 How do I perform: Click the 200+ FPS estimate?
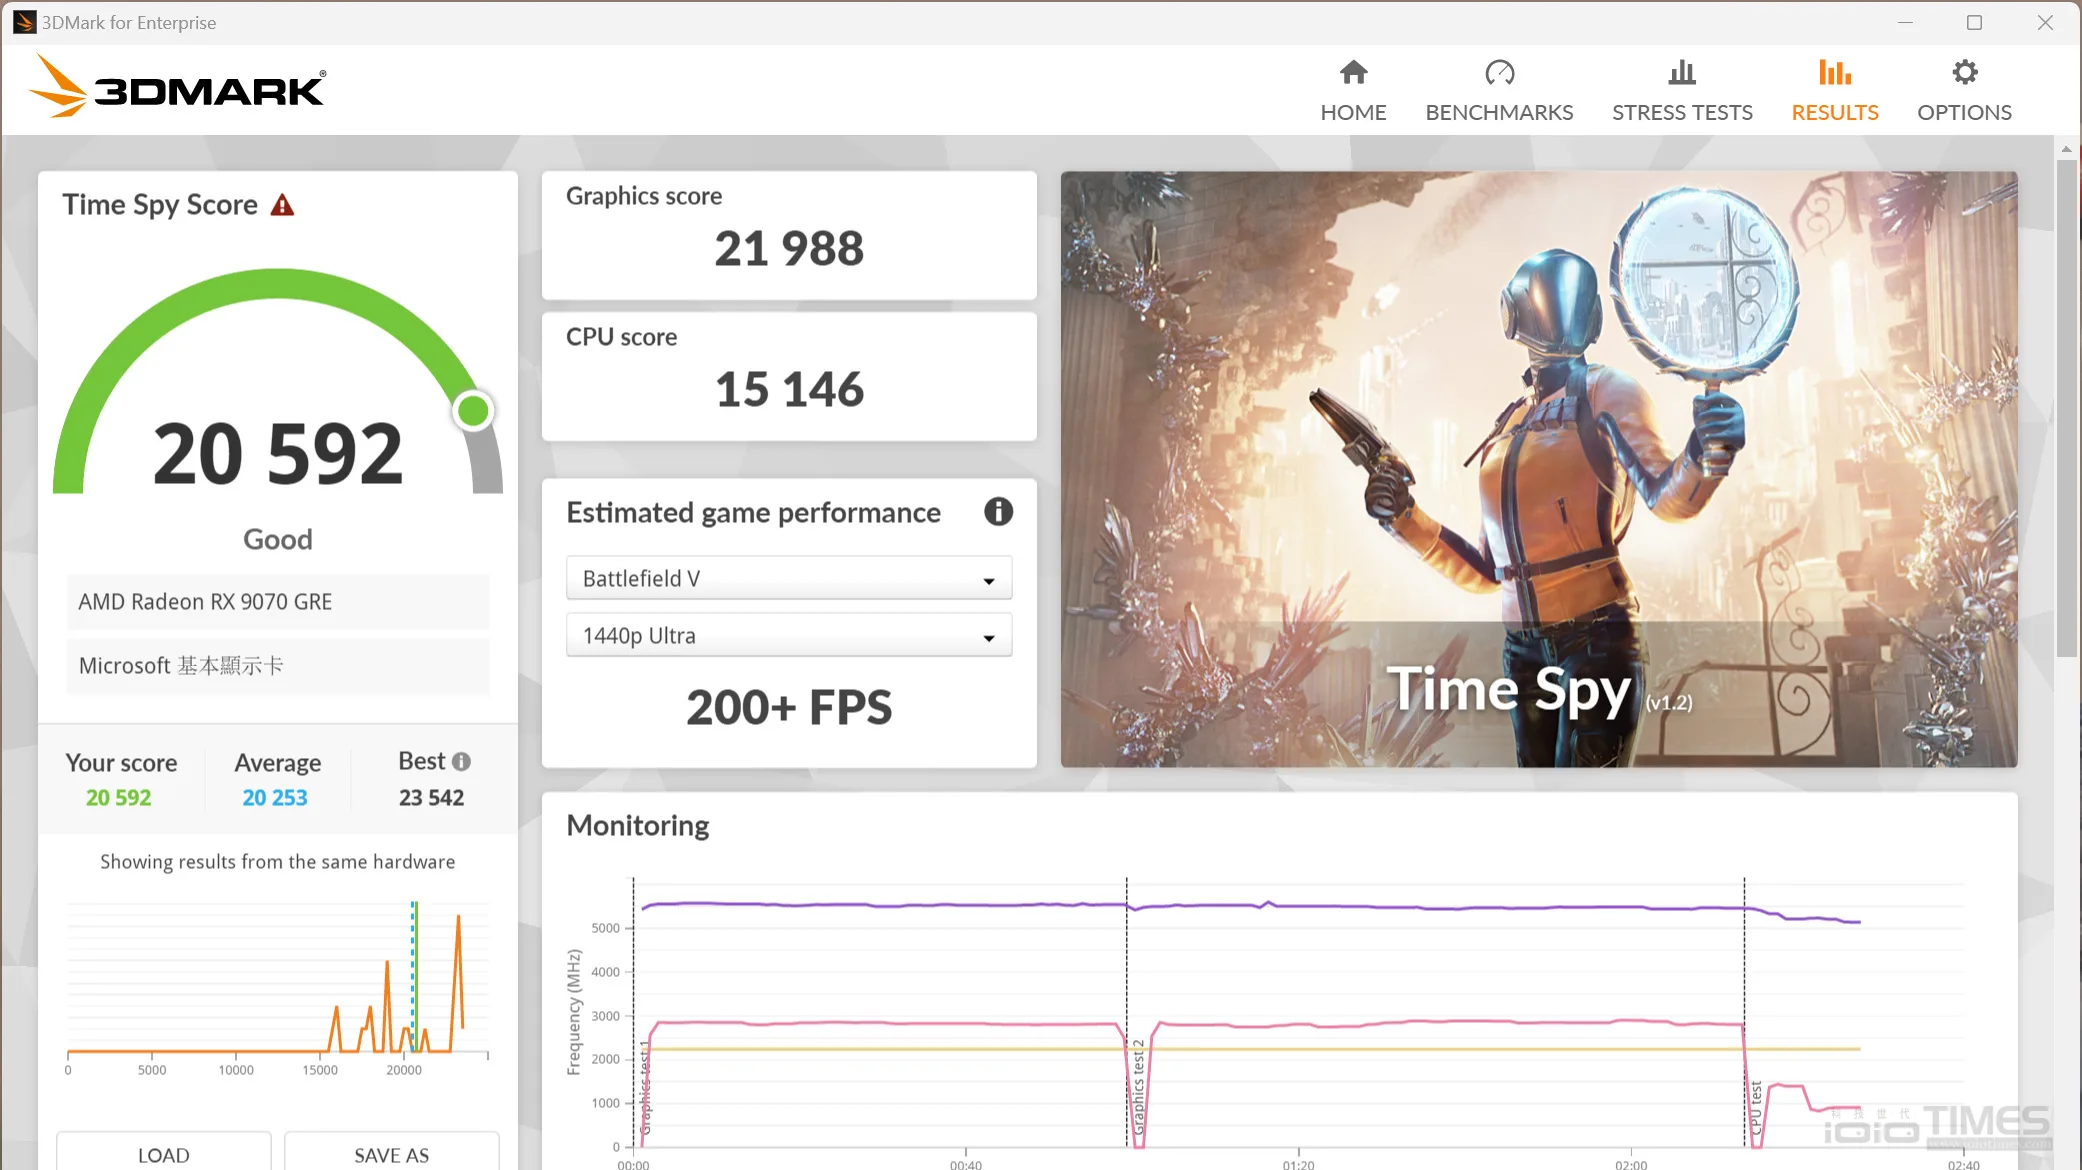tap(789, 708)
